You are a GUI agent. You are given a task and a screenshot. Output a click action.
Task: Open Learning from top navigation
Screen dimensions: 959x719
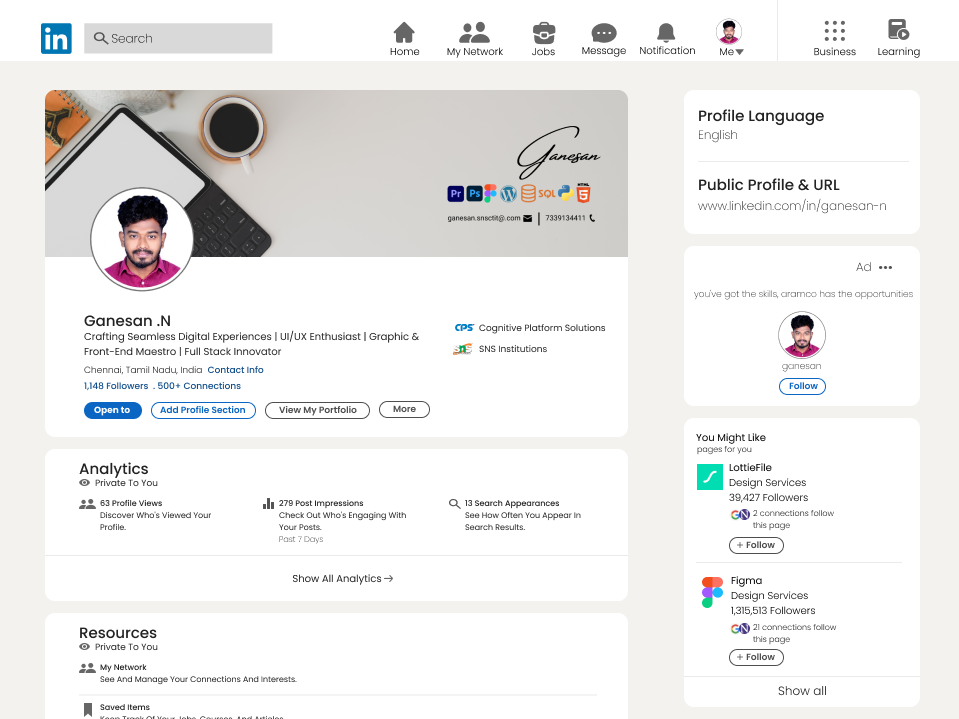pyautogui.click(x=897, y=31)
